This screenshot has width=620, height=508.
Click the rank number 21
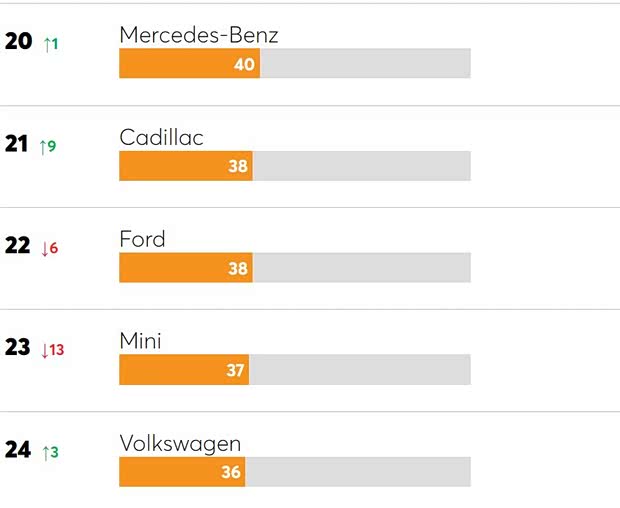pyautogui.click(x=17, y=145)
